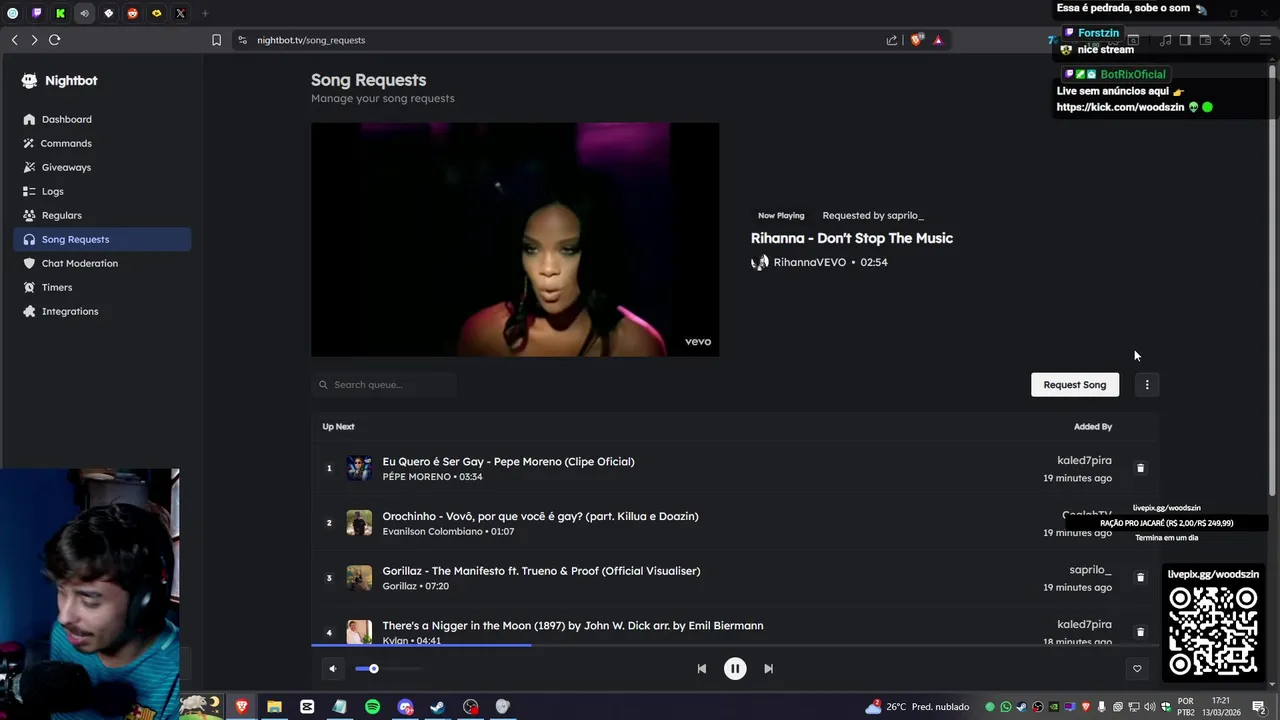Open site settings icon in address bar

[x=242, y=40]
